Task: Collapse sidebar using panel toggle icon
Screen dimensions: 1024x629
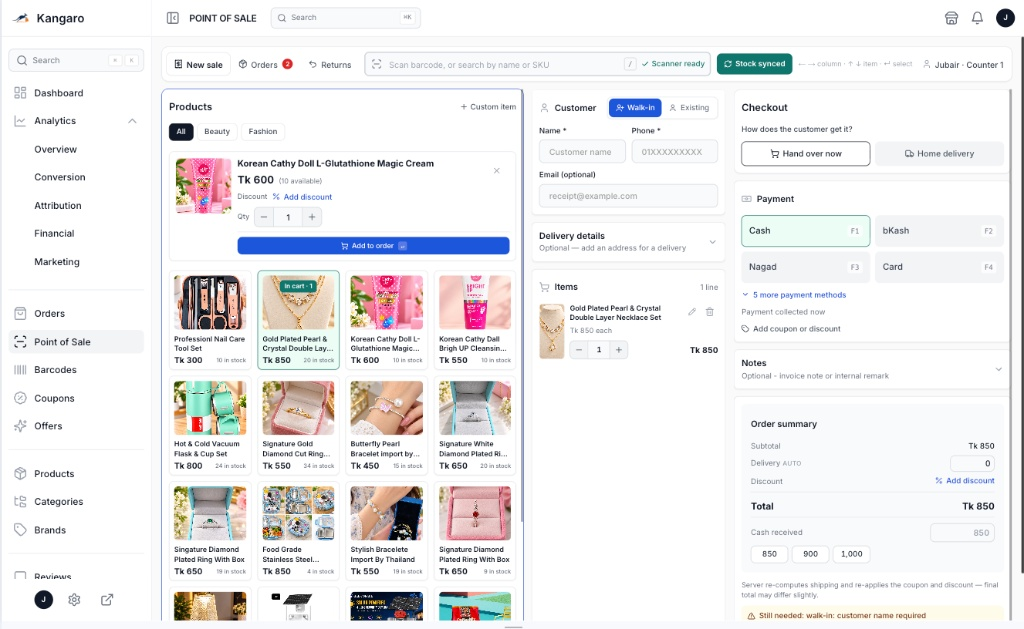Action: click(172, 18)
